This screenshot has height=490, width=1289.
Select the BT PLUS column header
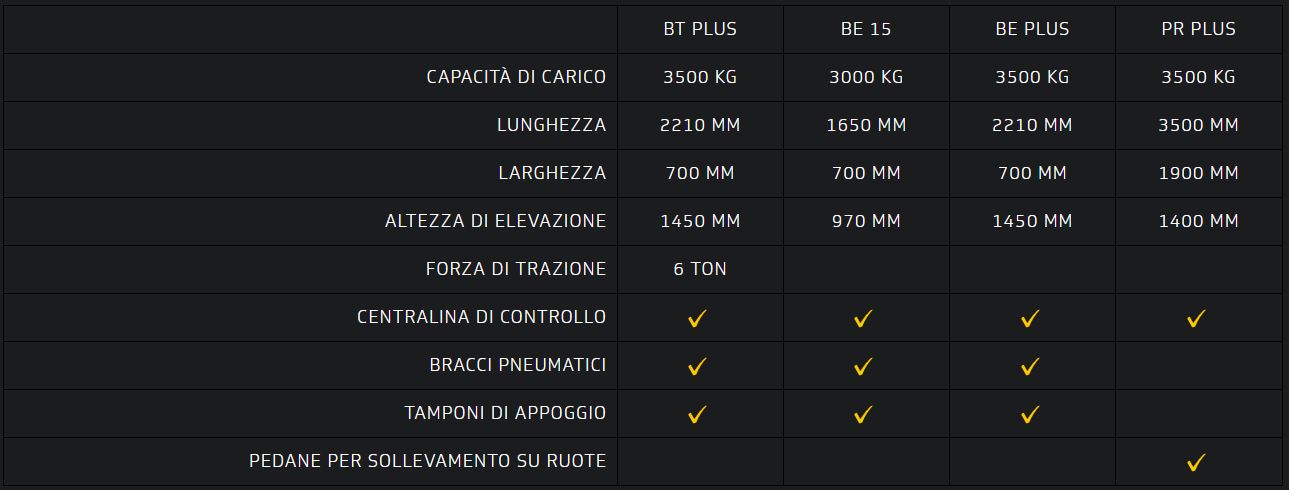[700, 29]
